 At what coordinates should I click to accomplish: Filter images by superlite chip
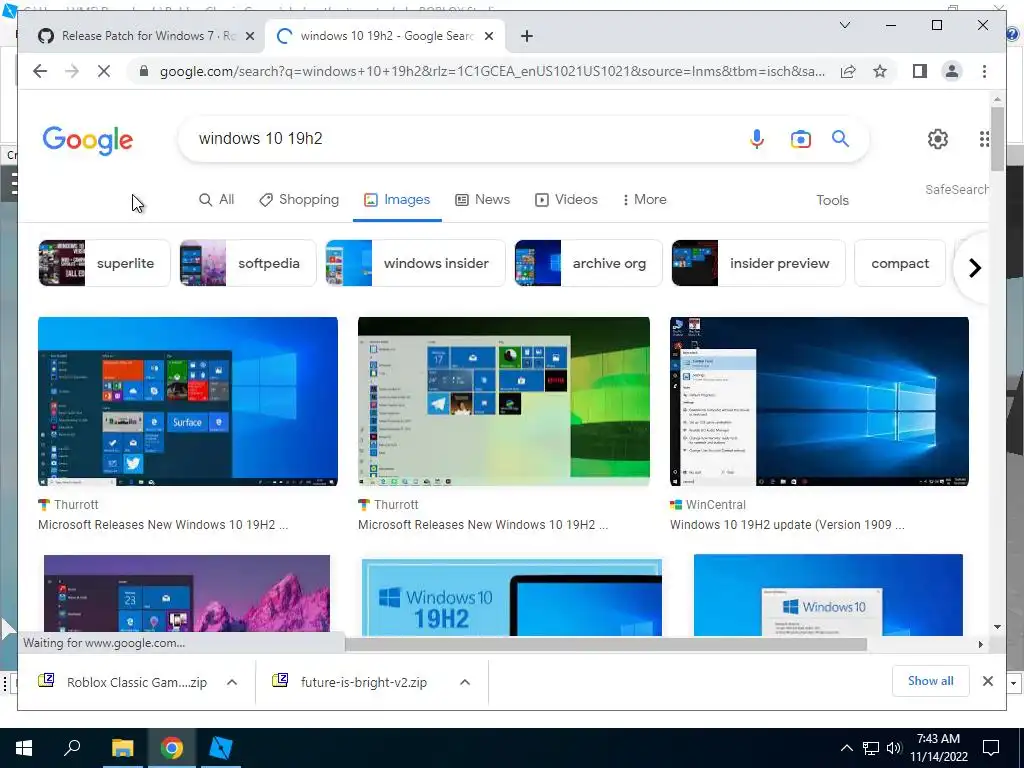click(104, 263)
